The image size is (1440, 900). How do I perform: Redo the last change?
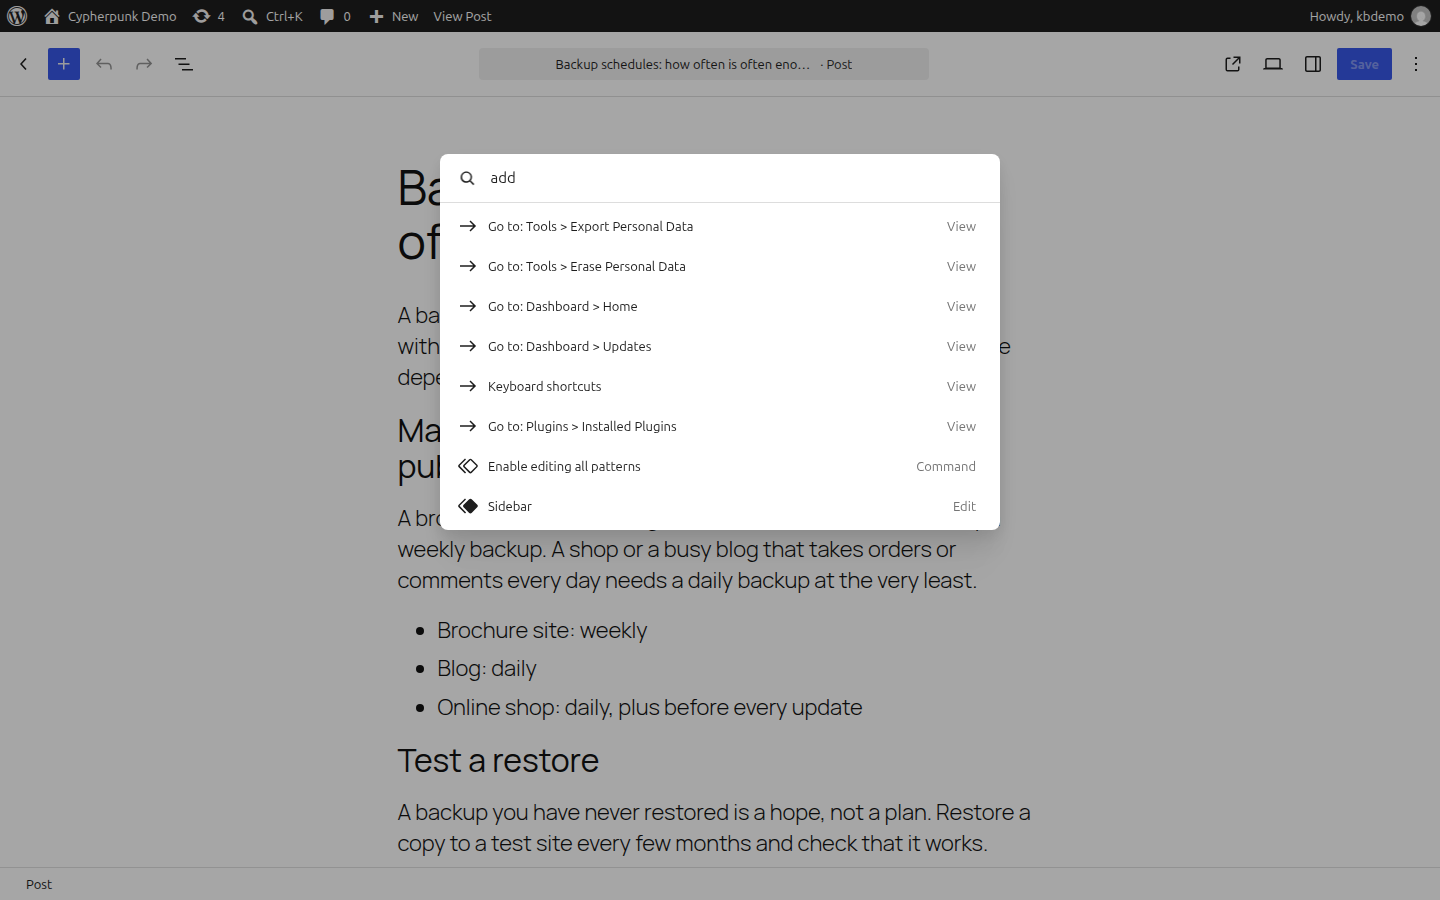[144, 64]
